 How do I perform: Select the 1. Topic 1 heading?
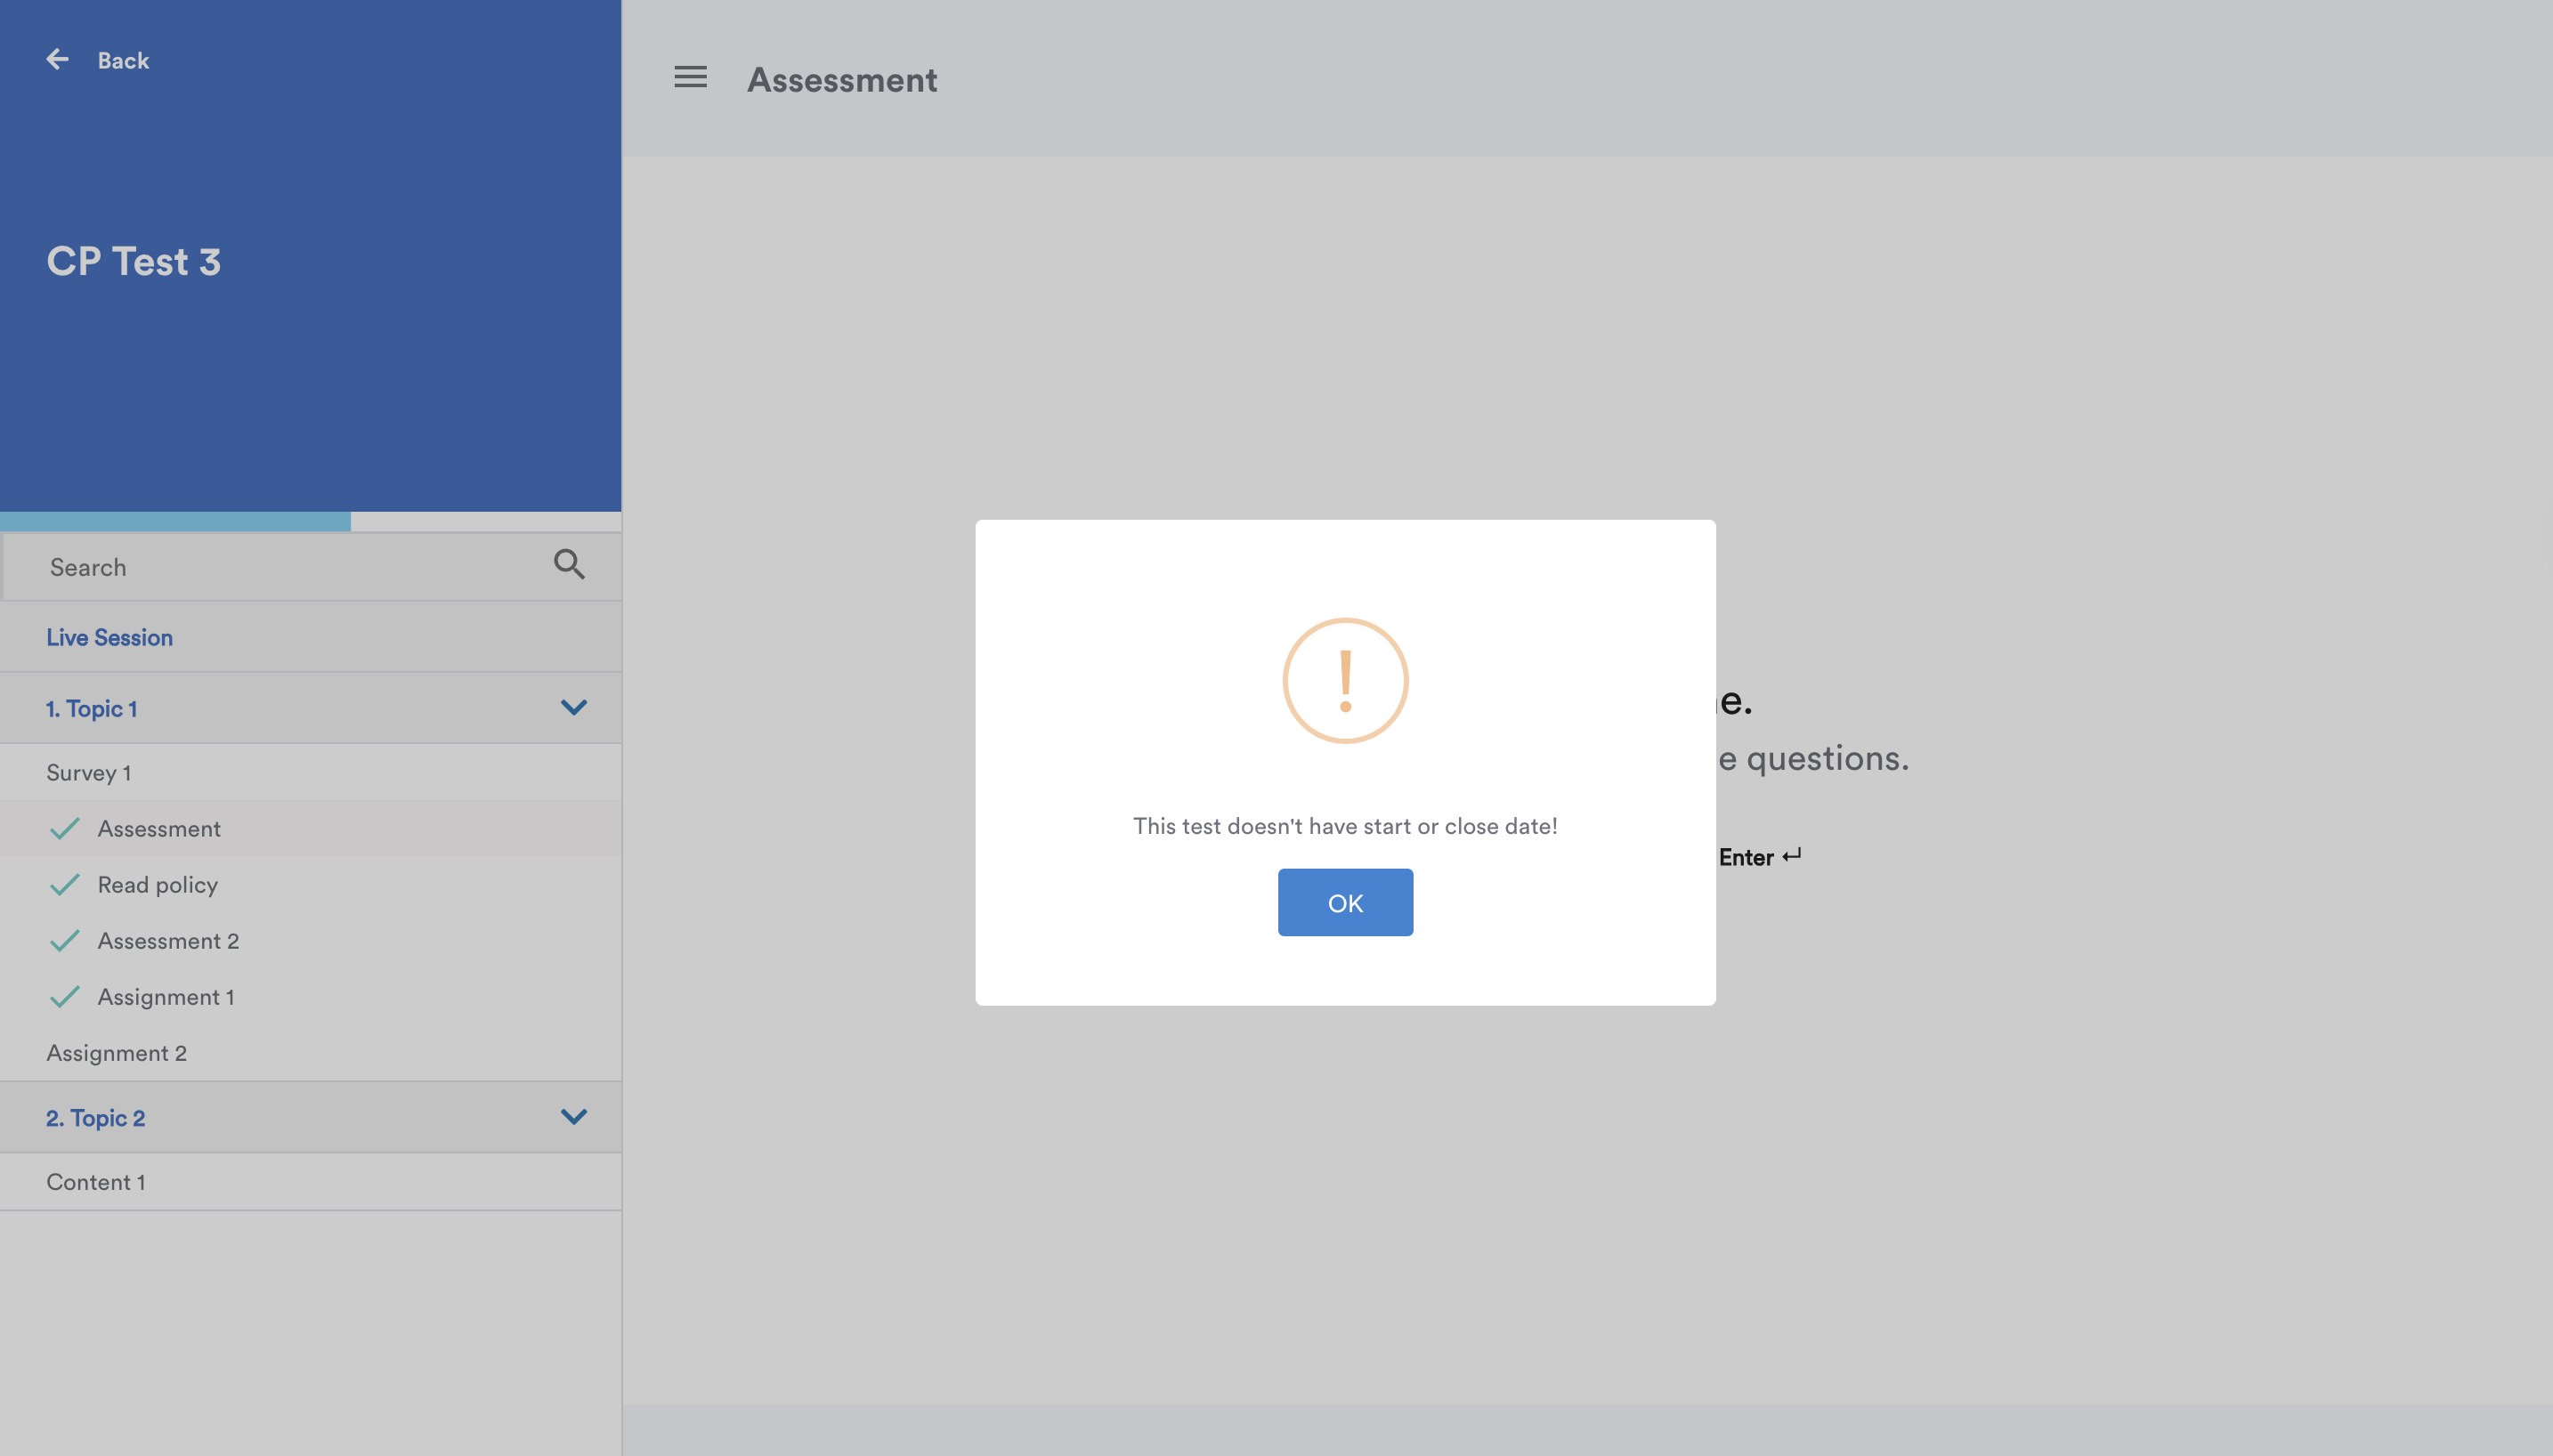click(x=92, y=709)
